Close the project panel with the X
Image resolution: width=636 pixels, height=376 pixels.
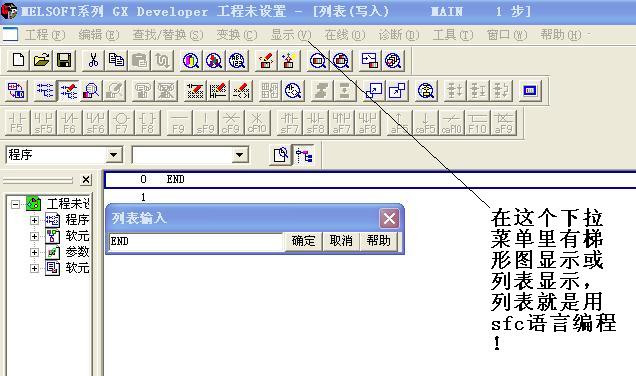(x=86, y=180)
